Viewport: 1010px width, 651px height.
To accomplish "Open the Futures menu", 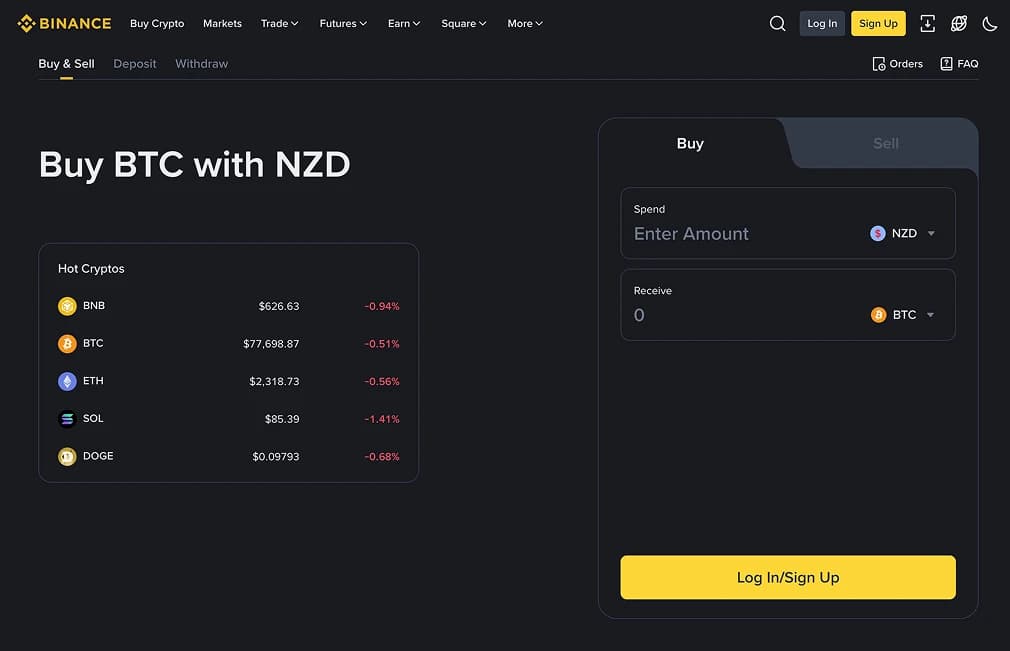I will 342,23.
